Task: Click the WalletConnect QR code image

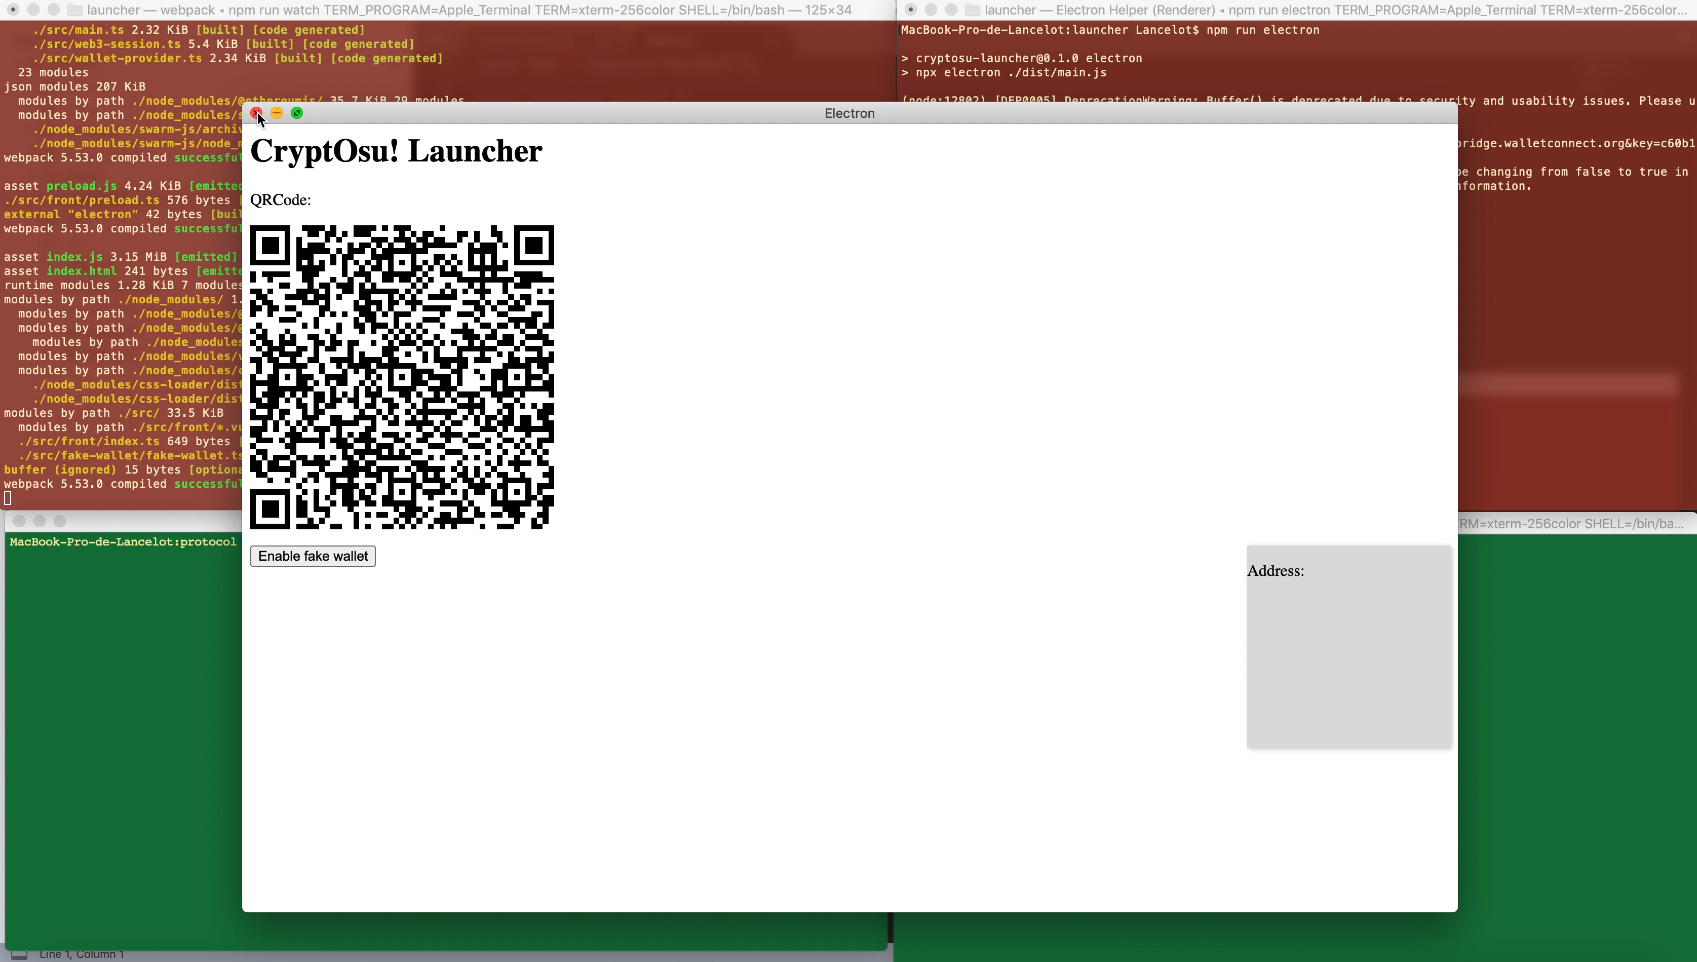Action: (x=402, y=377)
